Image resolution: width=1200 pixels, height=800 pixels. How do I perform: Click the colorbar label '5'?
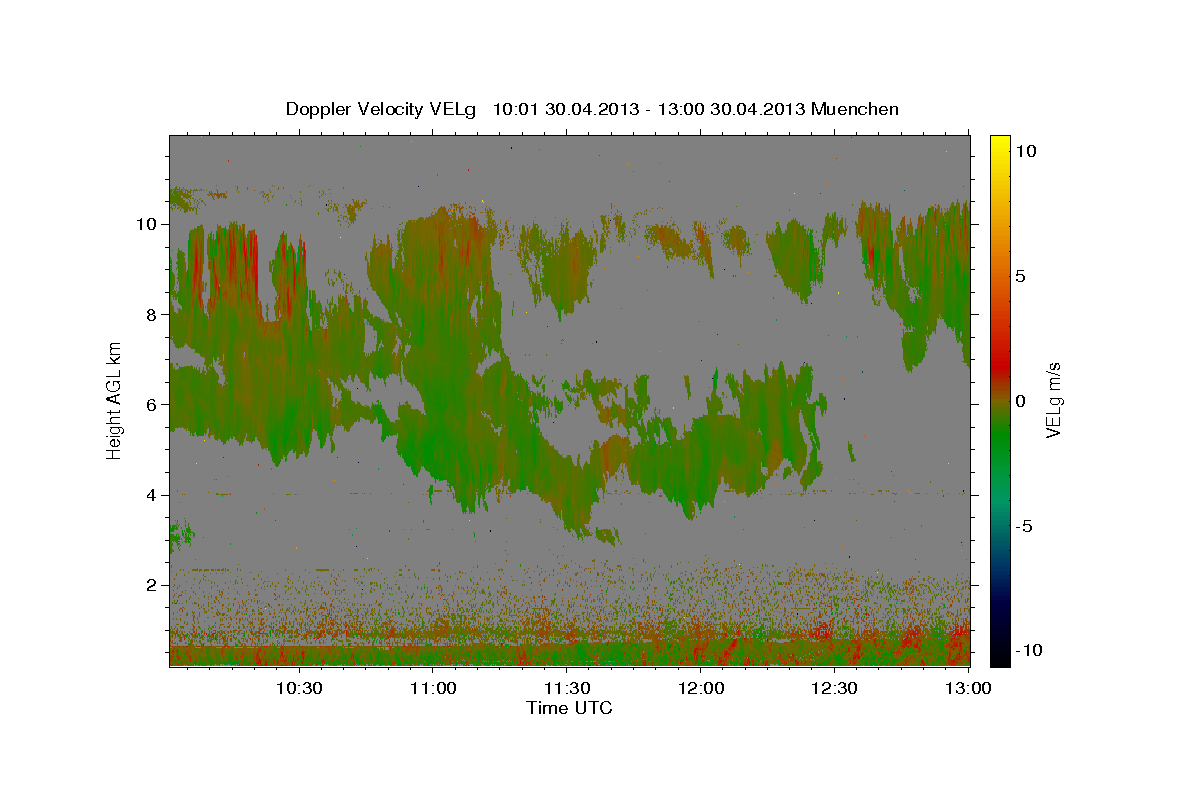pos(1020,276)
